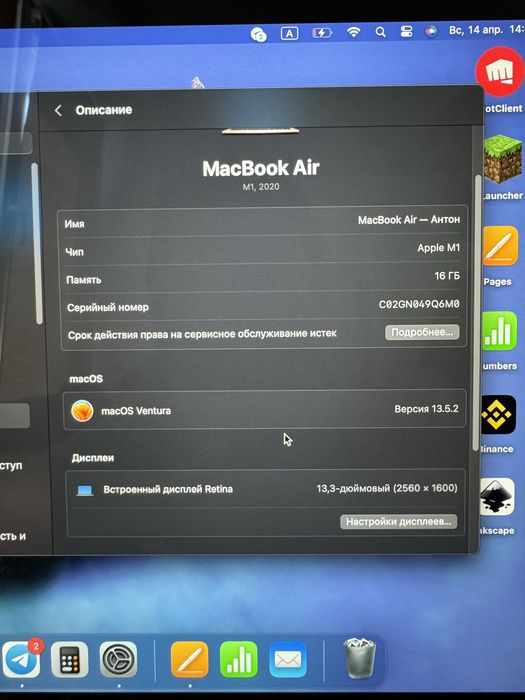
Task: Click the built-in Retina display icon
Action: click(85, 491)
